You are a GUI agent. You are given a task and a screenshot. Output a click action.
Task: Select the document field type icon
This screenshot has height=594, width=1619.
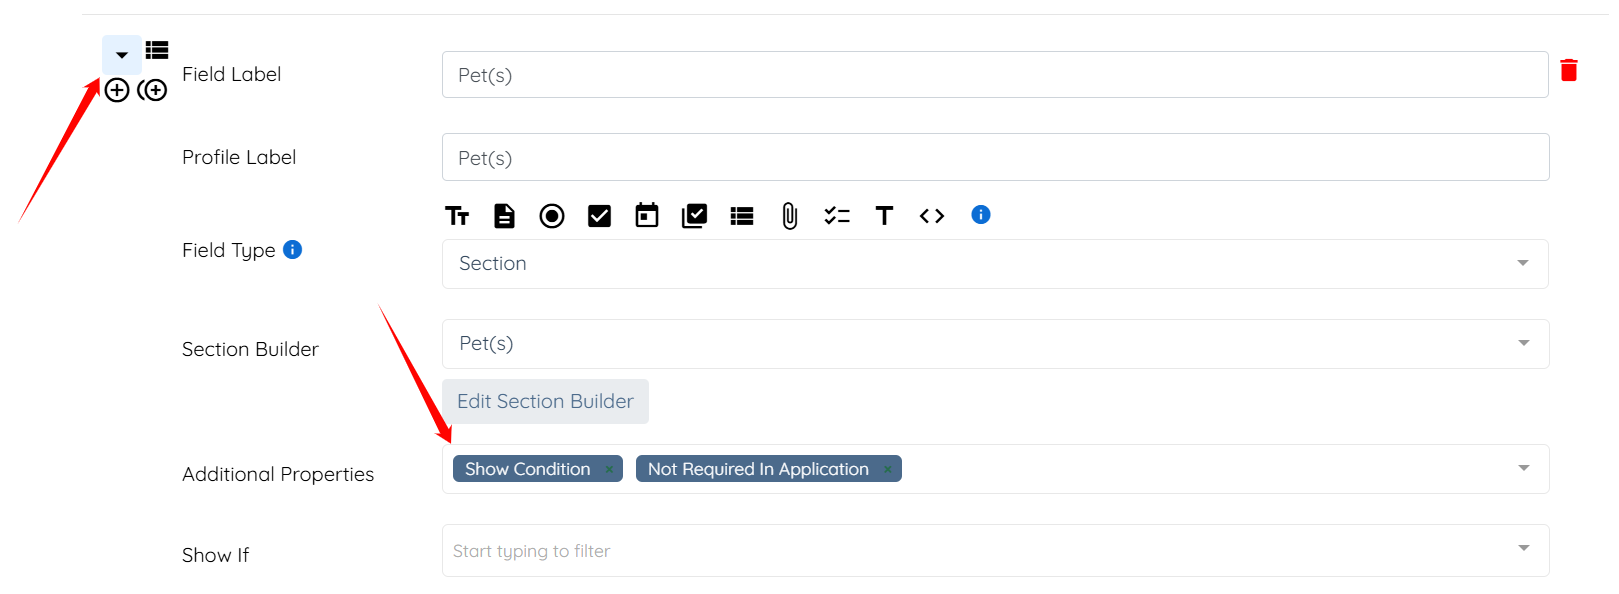pyautogui.click(x=504, y=216)
